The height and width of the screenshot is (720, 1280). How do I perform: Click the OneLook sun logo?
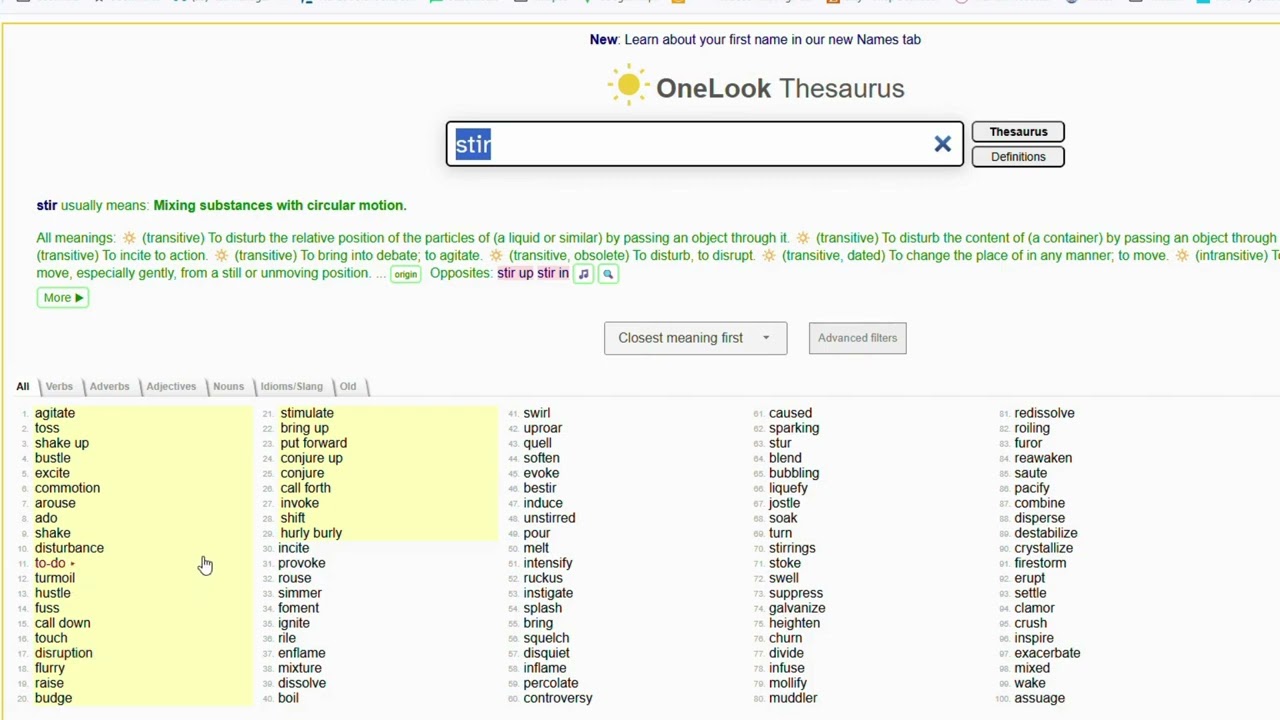pyautogui.click(x=628, y=86)
